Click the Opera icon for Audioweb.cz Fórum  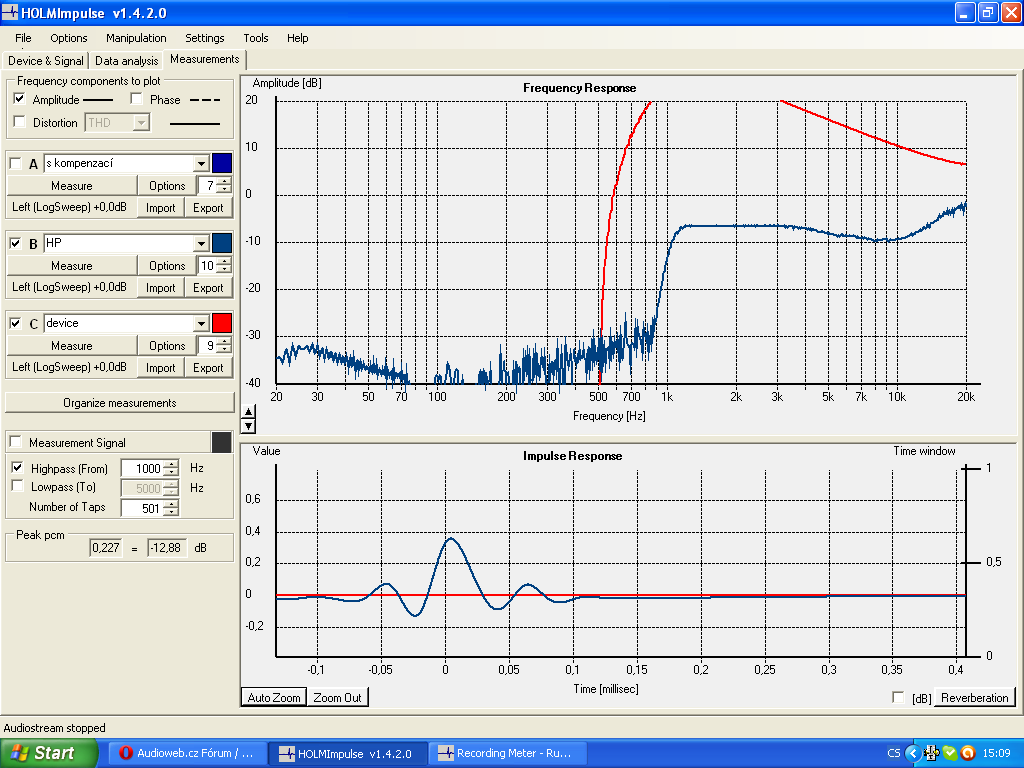click(x=126, y=753)
